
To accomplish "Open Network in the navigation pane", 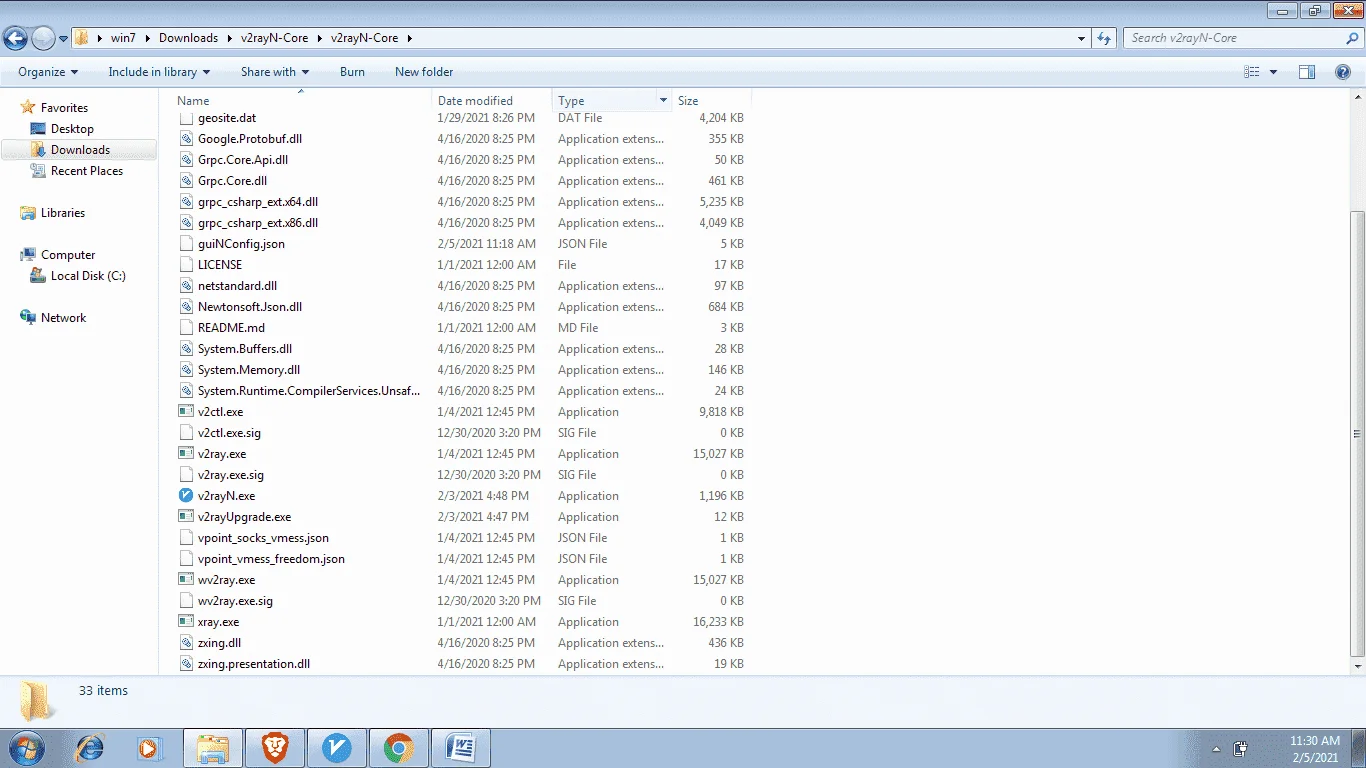I will coord(63,318).
